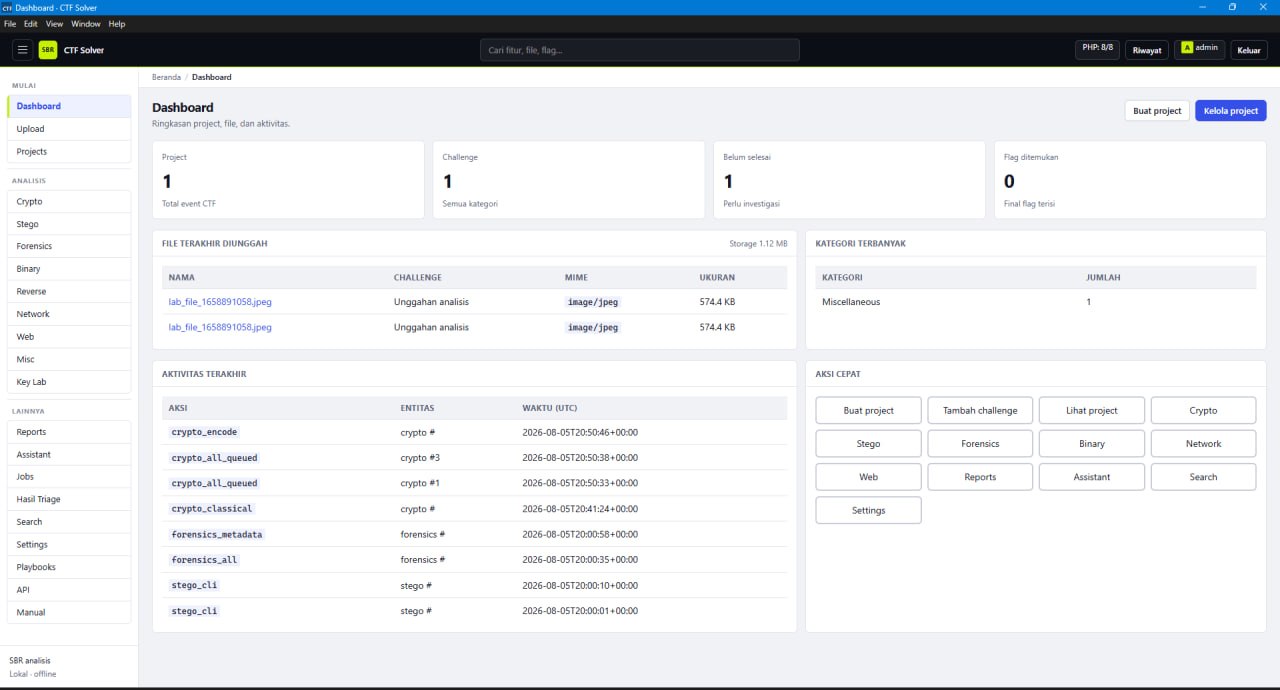This screenshot has width=1280, height=690.
Task: Click stego_cli entry timestamped 20:00:10
Action: [194, 585]
